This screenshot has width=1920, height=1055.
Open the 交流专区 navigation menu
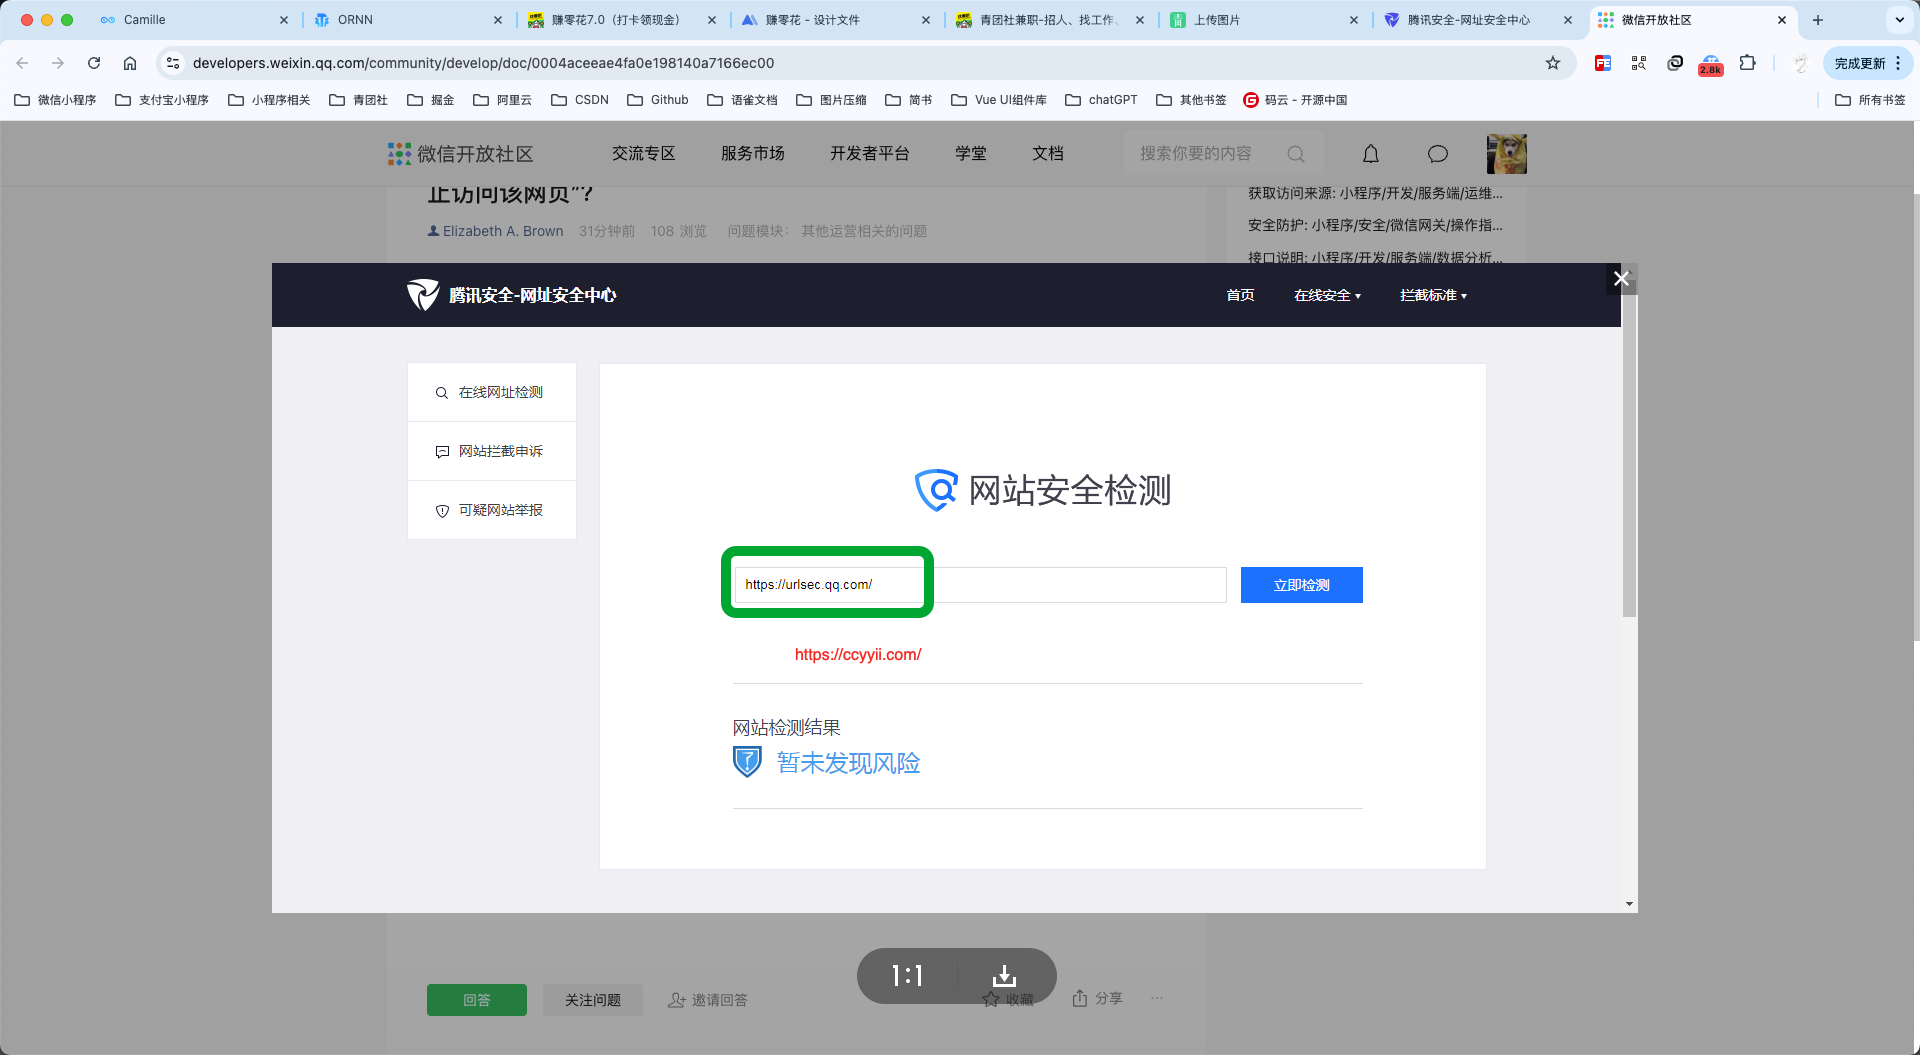click(x=644, y=154)
